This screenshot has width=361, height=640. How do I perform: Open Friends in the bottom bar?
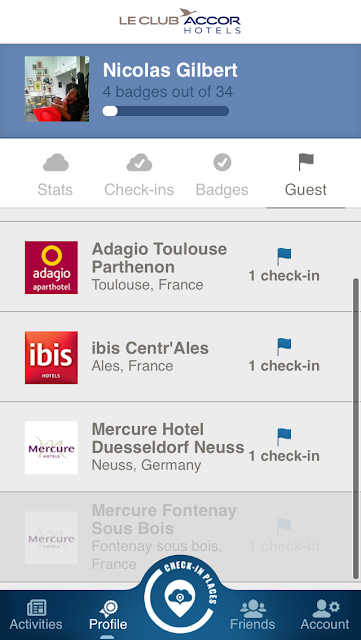pos(253,615)
